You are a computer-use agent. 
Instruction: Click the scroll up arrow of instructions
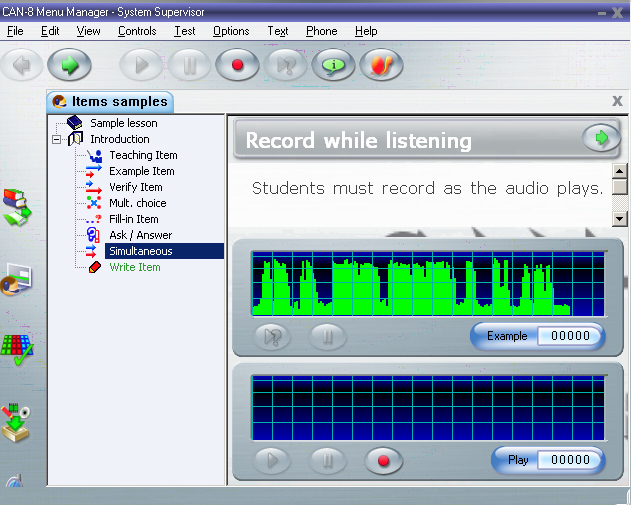tap(620, 171)
